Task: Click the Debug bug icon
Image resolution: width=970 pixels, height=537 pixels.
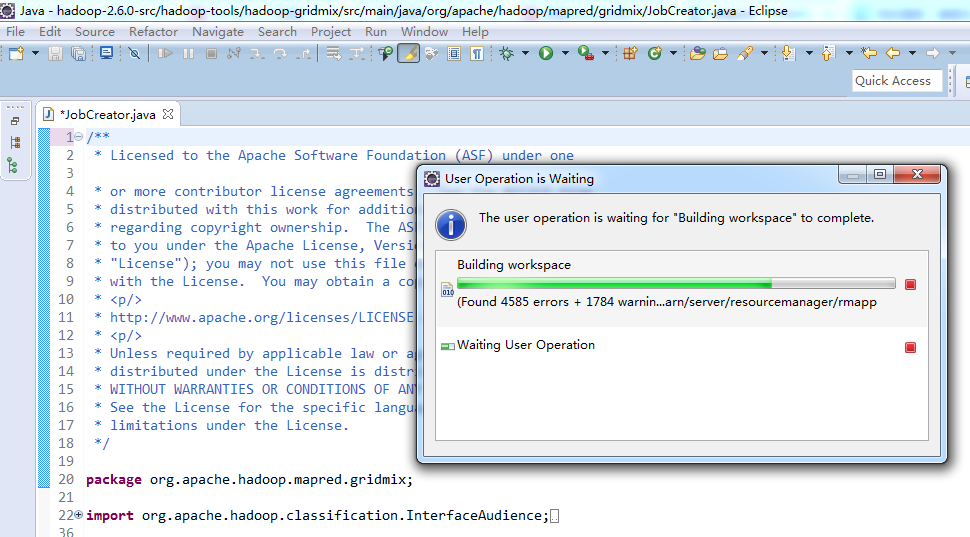Action: 507,54
